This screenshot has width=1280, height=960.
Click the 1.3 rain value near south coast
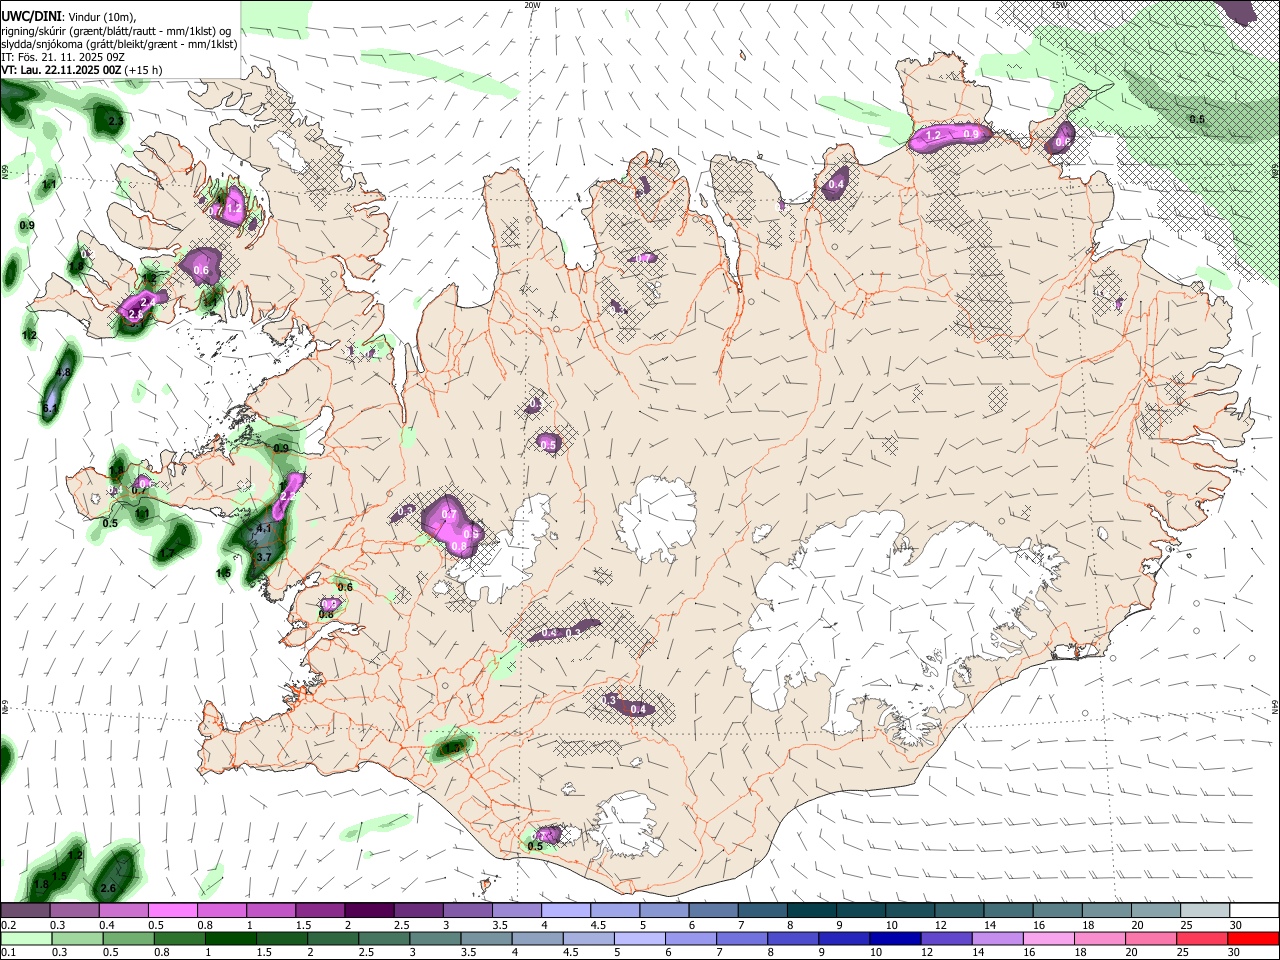[x=452, y=747]
